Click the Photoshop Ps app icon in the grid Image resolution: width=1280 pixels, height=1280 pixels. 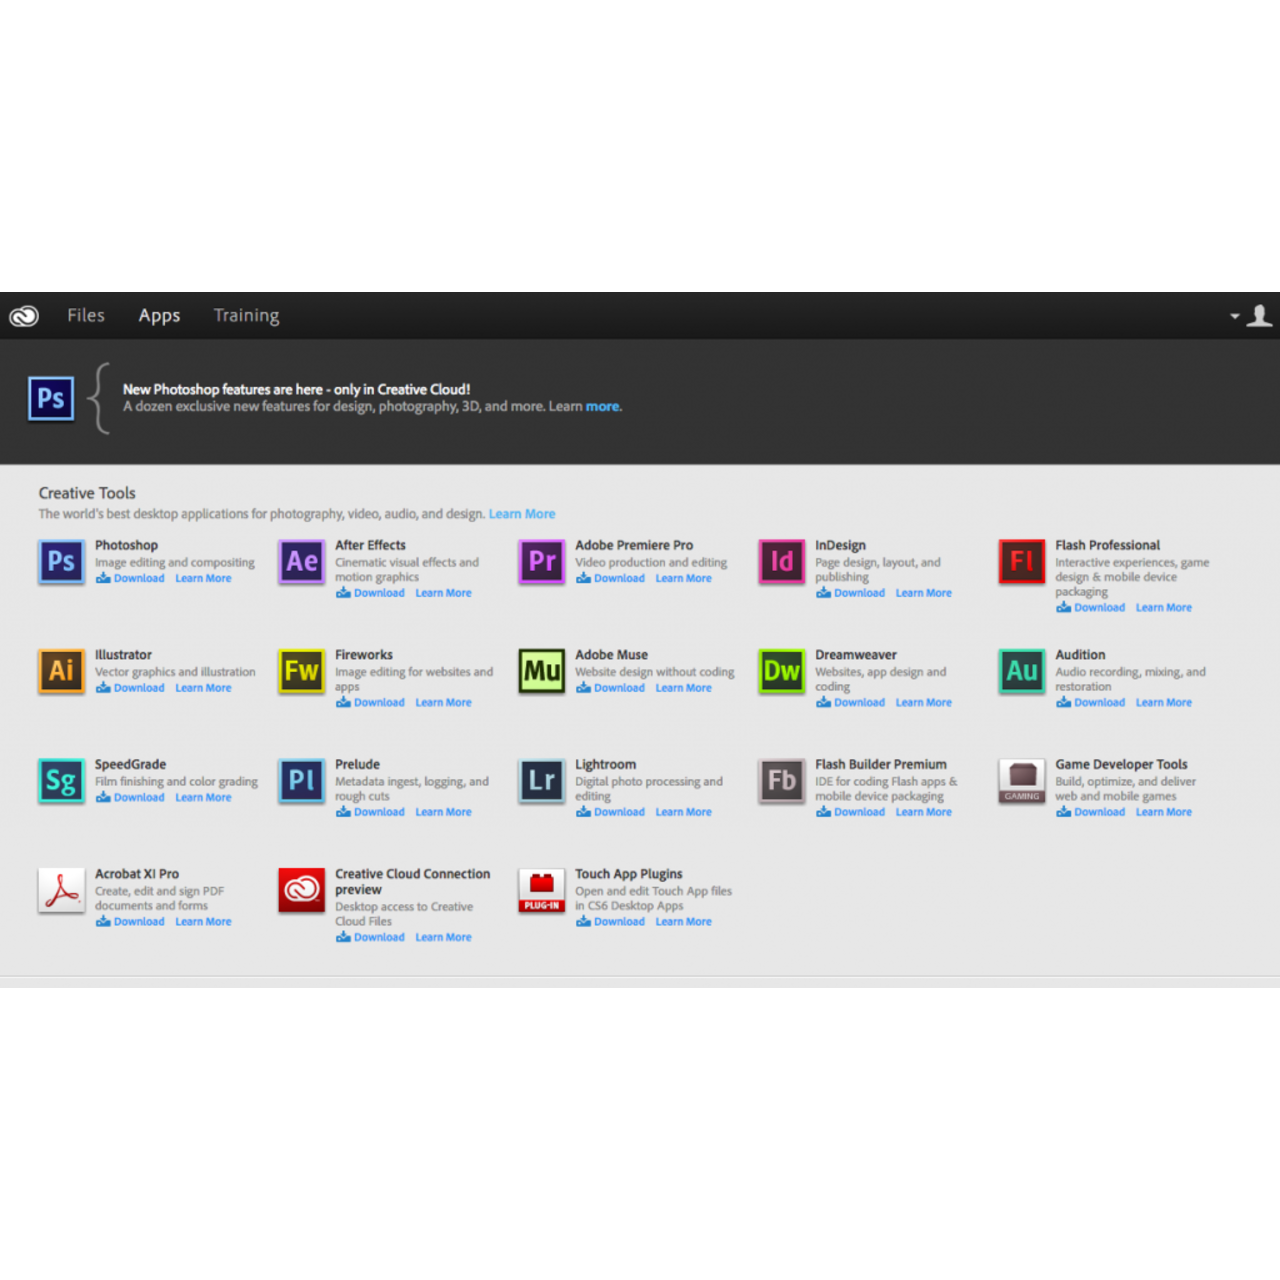click(x=61, y=561)
